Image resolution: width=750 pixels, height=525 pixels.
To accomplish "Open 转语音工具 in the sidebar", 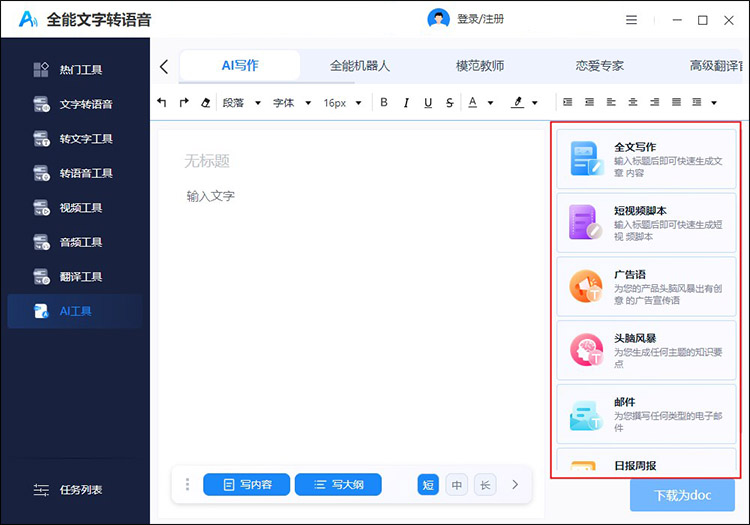I will point(75,173).
